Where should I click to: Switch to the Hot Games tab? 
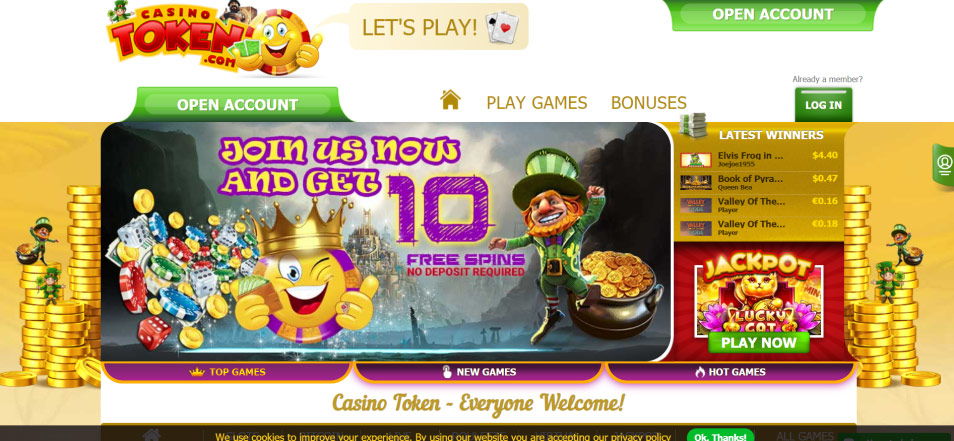coord(731,372)
